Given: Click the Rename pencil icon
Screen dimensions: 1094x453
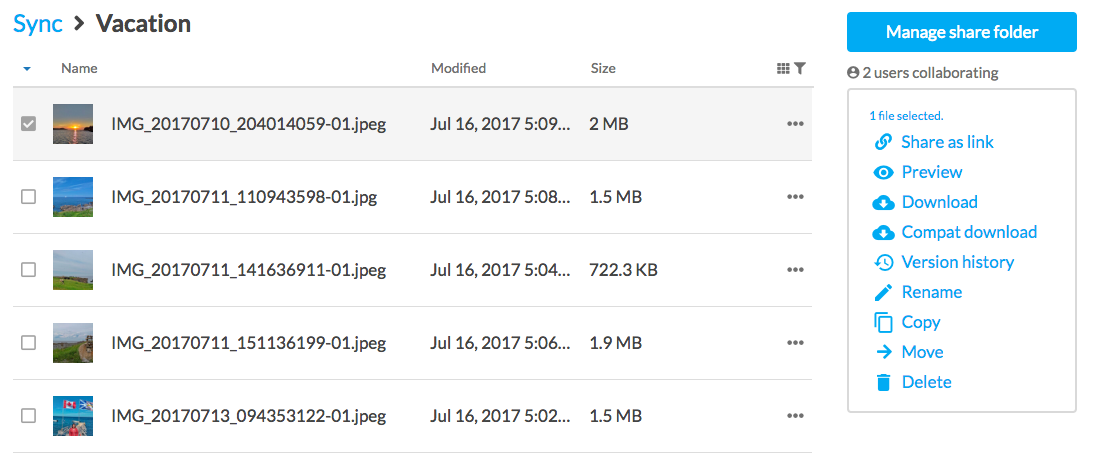Looking at the screenshot, I should point(883,292).
